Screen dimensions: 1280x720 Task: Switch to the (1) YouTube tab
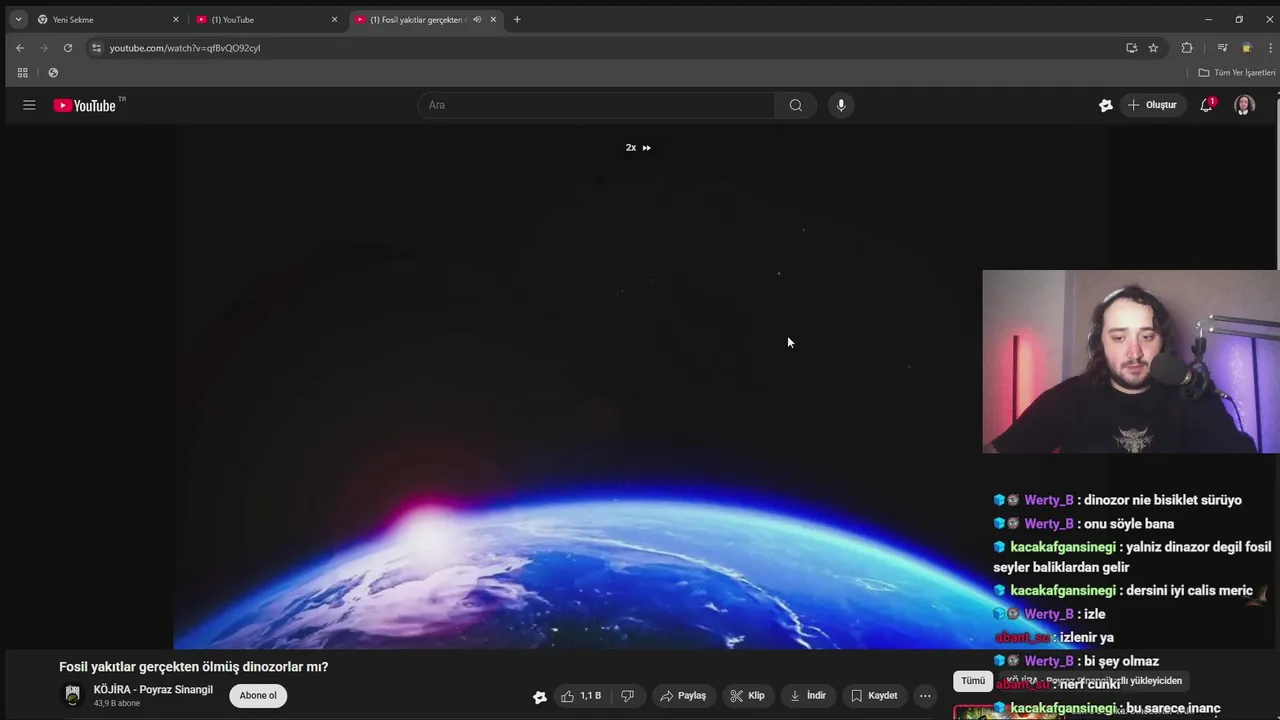[x=265, y=19]
